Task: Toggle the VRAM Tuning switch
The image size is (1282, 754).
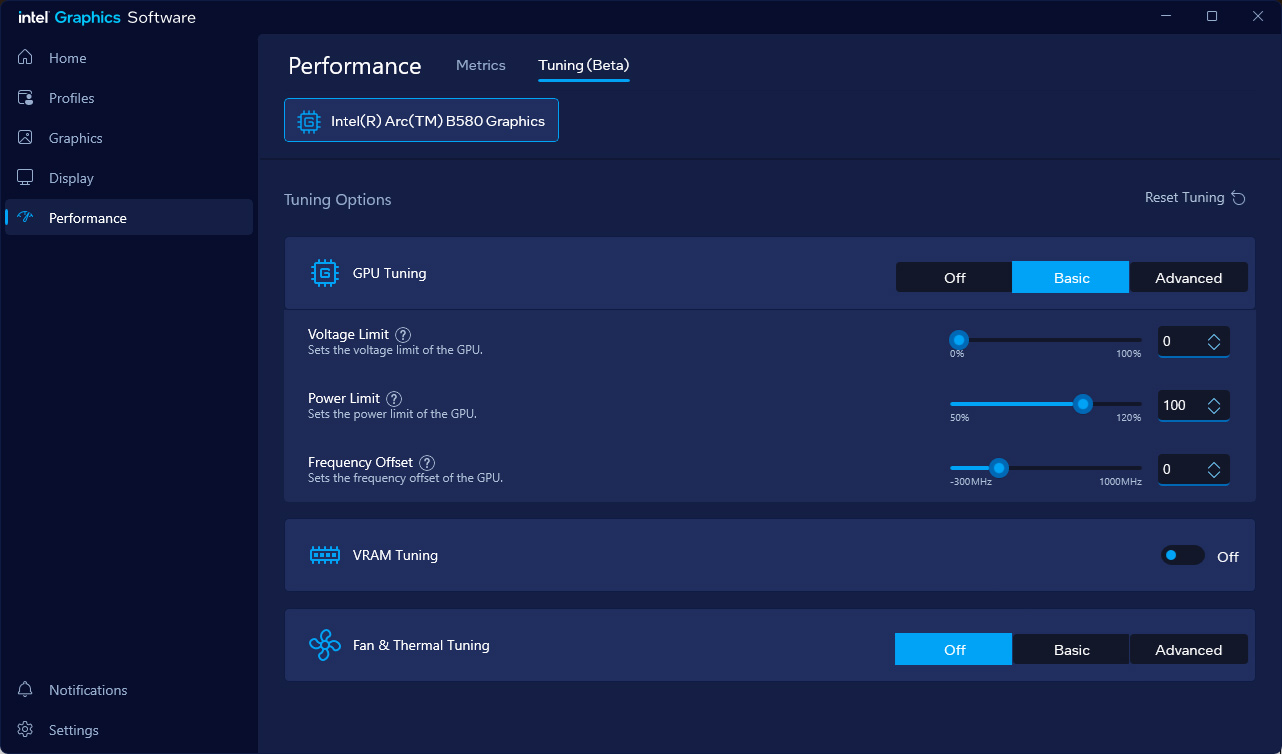Action: 1182,555
